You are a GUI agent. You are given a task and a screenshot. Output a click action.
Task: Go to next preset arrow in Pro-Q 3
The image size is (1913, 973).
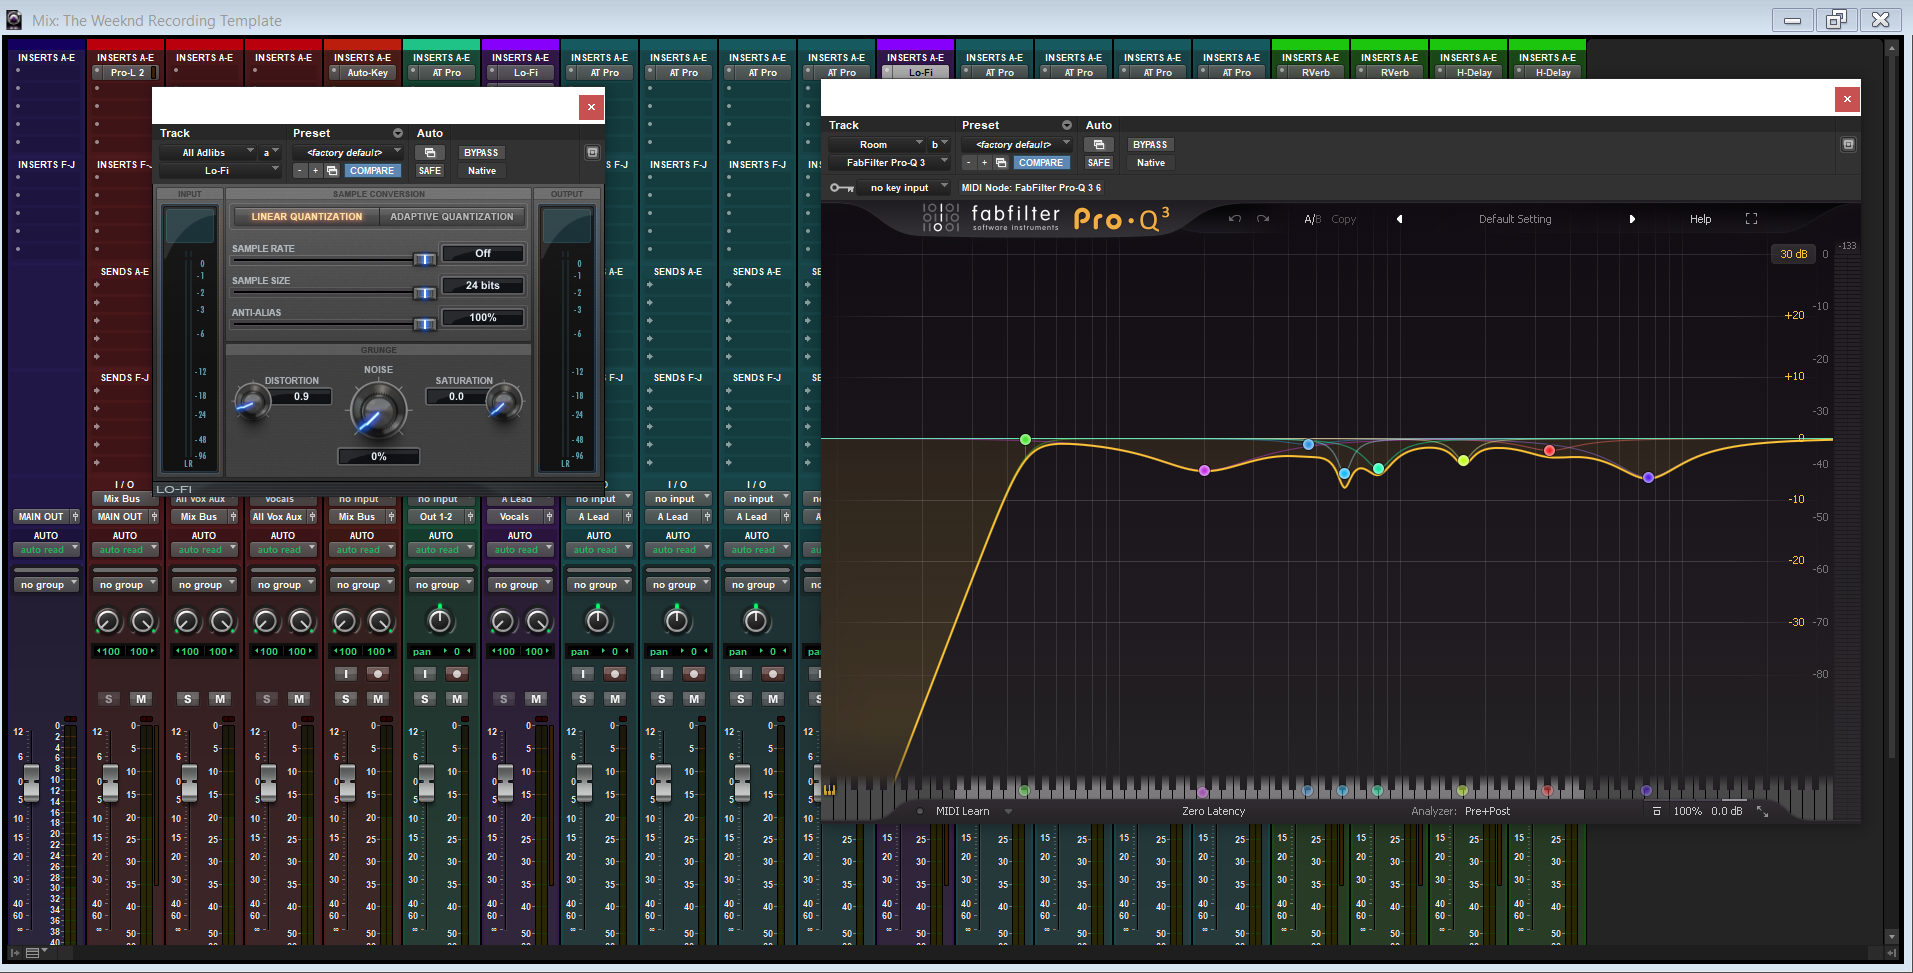coord(1632,219)
